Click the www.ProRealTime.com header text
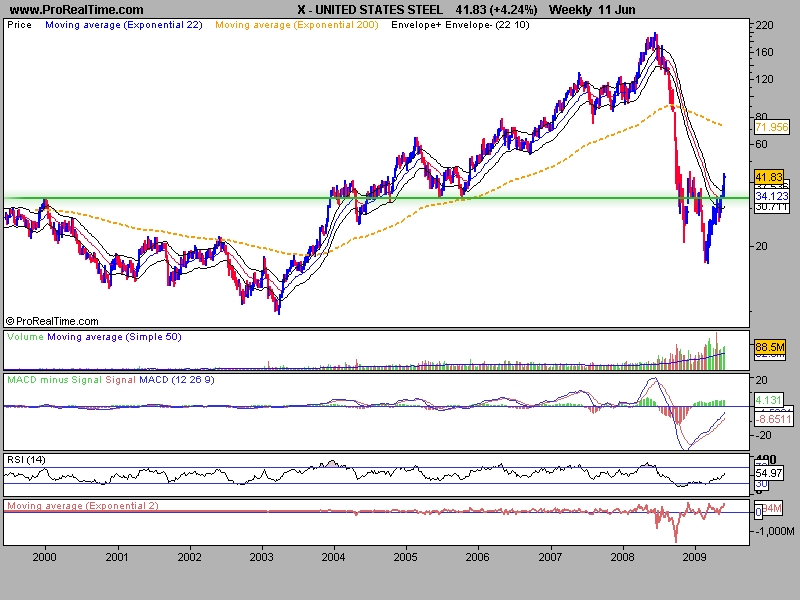 pyautogui.click(x=77, y=10)
